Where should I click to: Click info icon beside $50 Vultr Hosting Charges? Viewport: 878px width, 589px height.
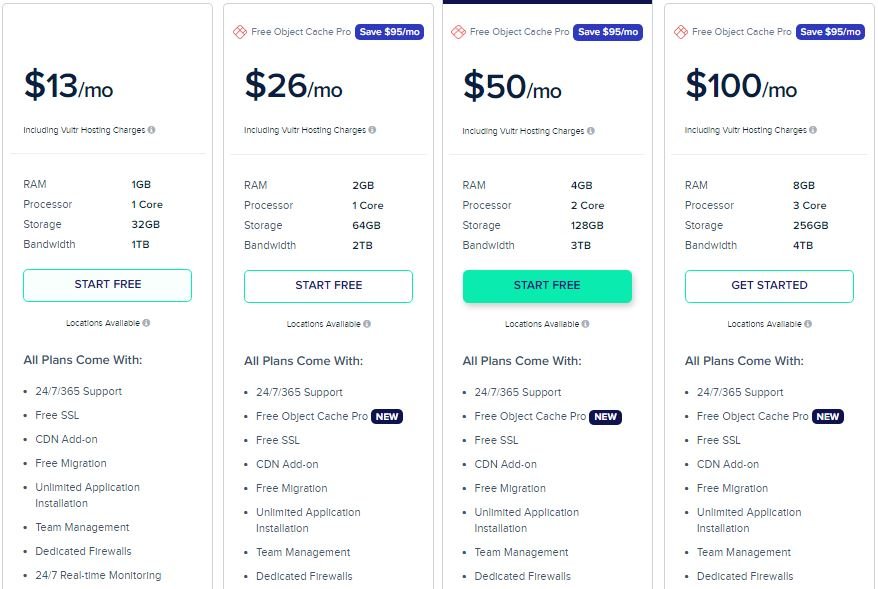tap(591, 131)
